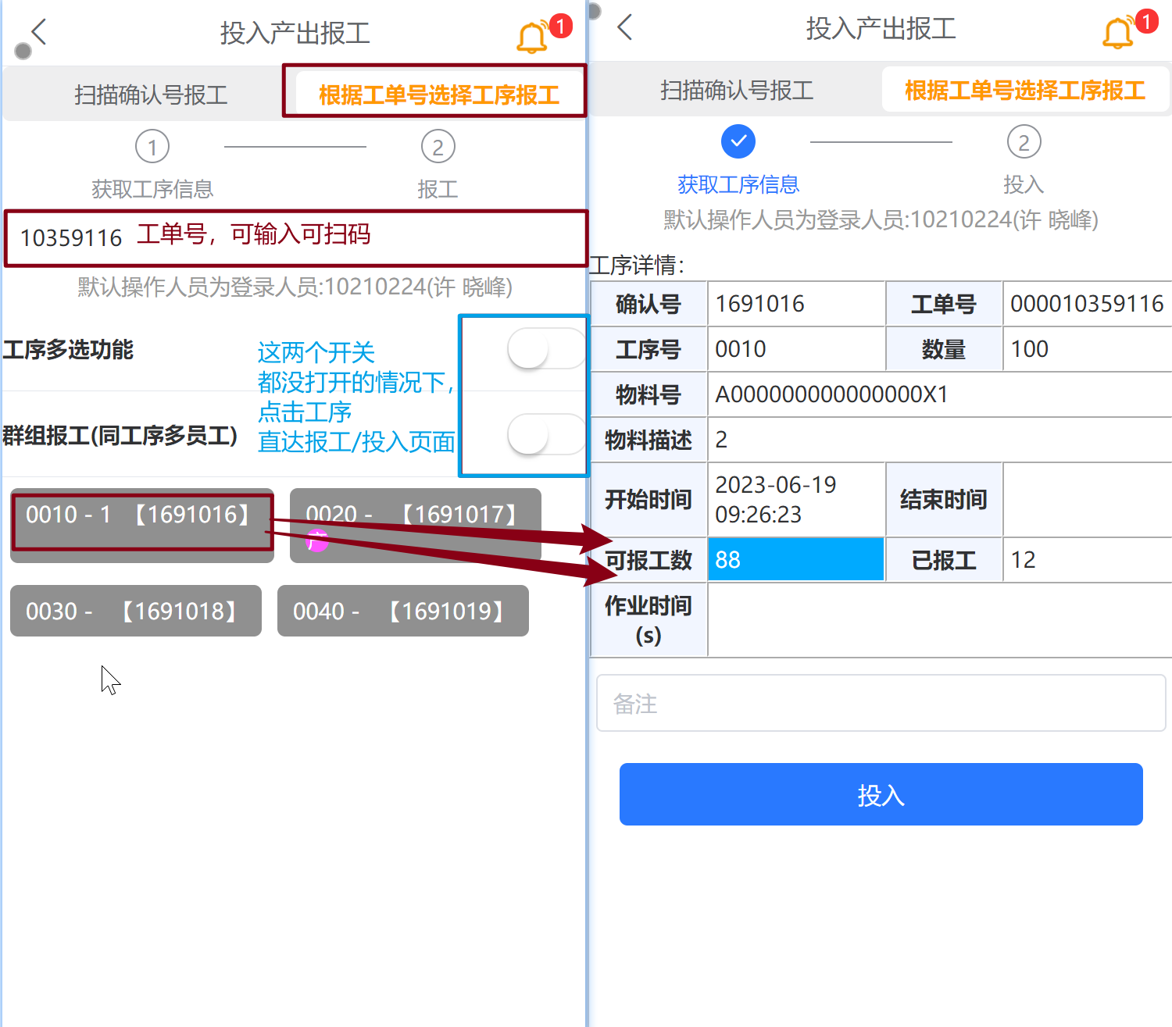The image size is (1172, 1027).
Task: Switch to 扫描确认号报工 tab on right
Action: pyautogui.click(x=736, y=90)
